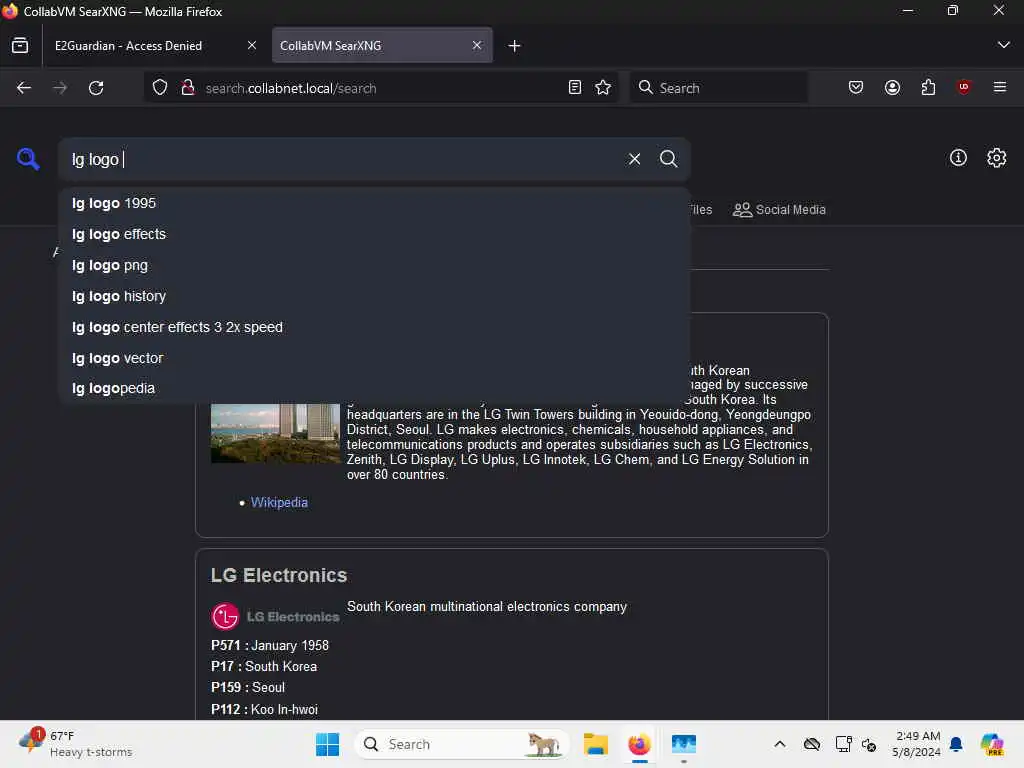Image resolution: width=1024 pixels, height=768 pixels.
Task: Open the insecure connection lock icon
Action: (188, 88)
